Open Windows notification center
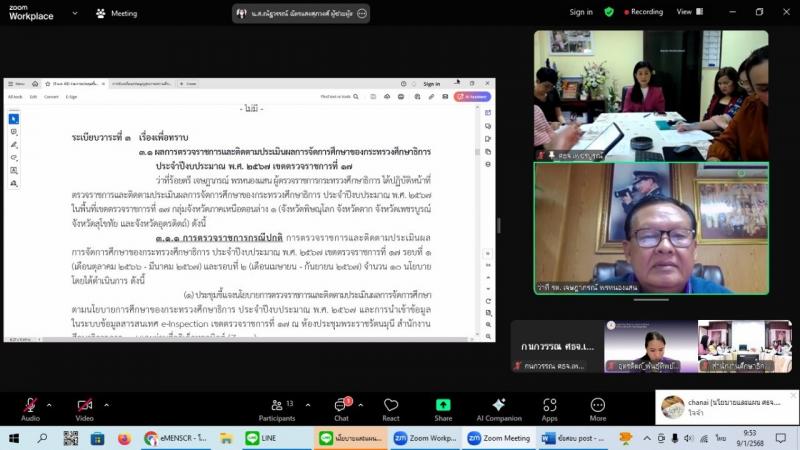 point(781,438)
